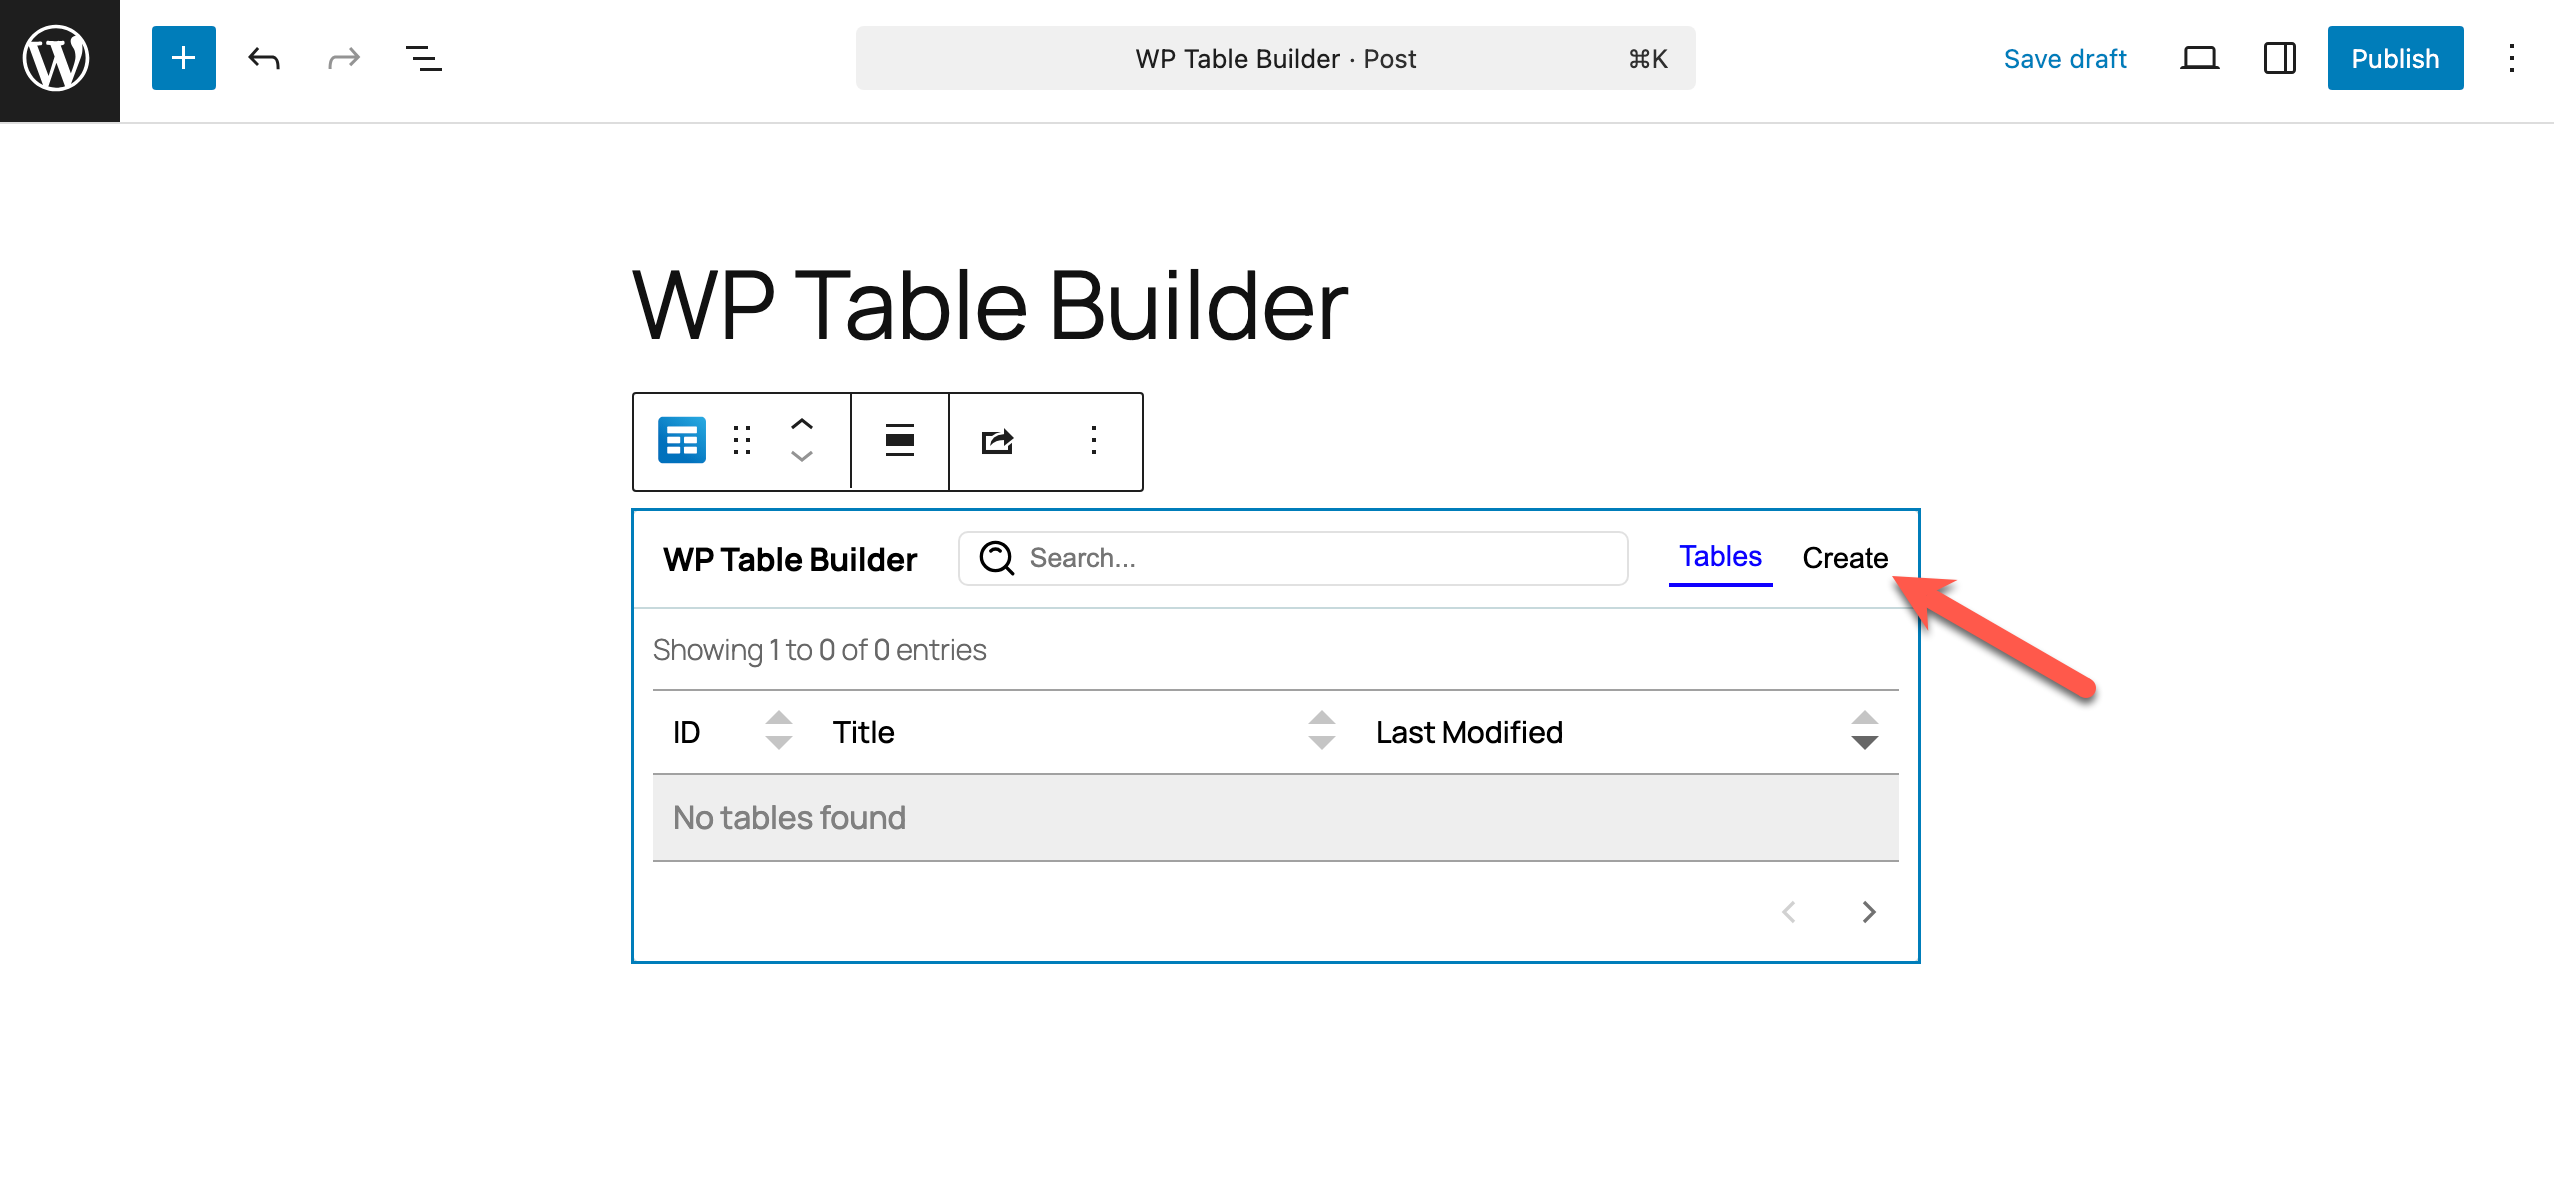Open the top-right options three-dot menu

coord(2511,59)
